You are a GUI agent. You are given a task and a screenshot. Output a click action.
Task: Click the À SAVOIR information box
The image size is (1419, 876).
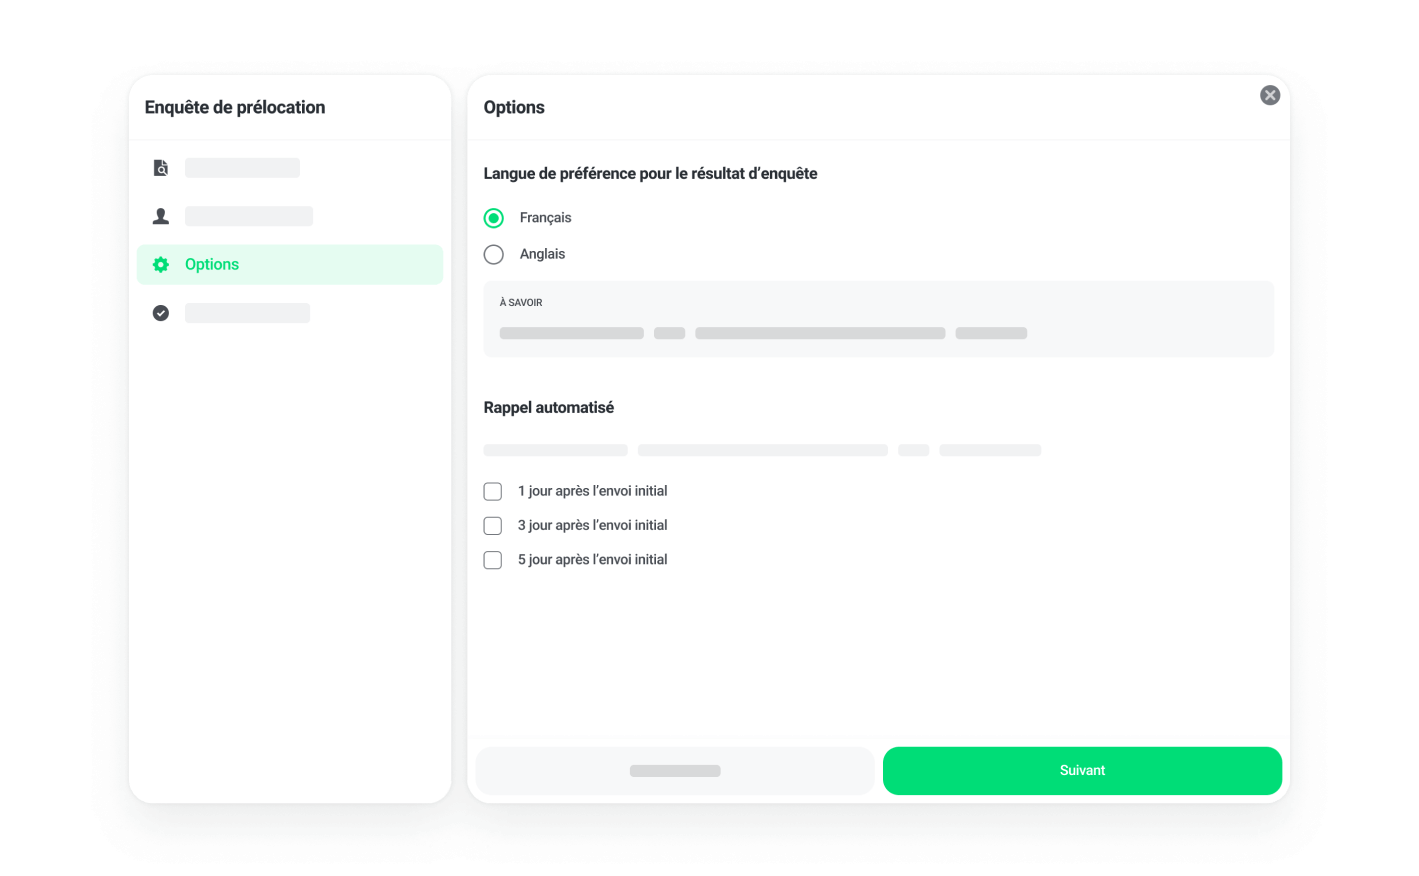879,319
